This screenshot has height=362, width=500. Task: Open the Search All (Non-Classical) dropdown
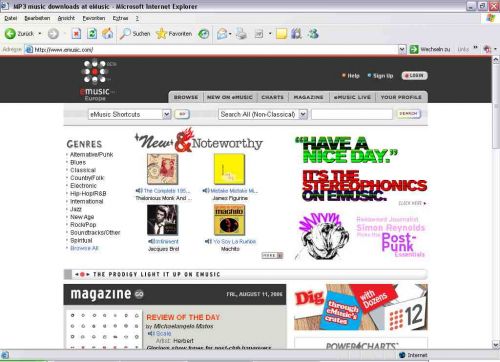(303, 114)
